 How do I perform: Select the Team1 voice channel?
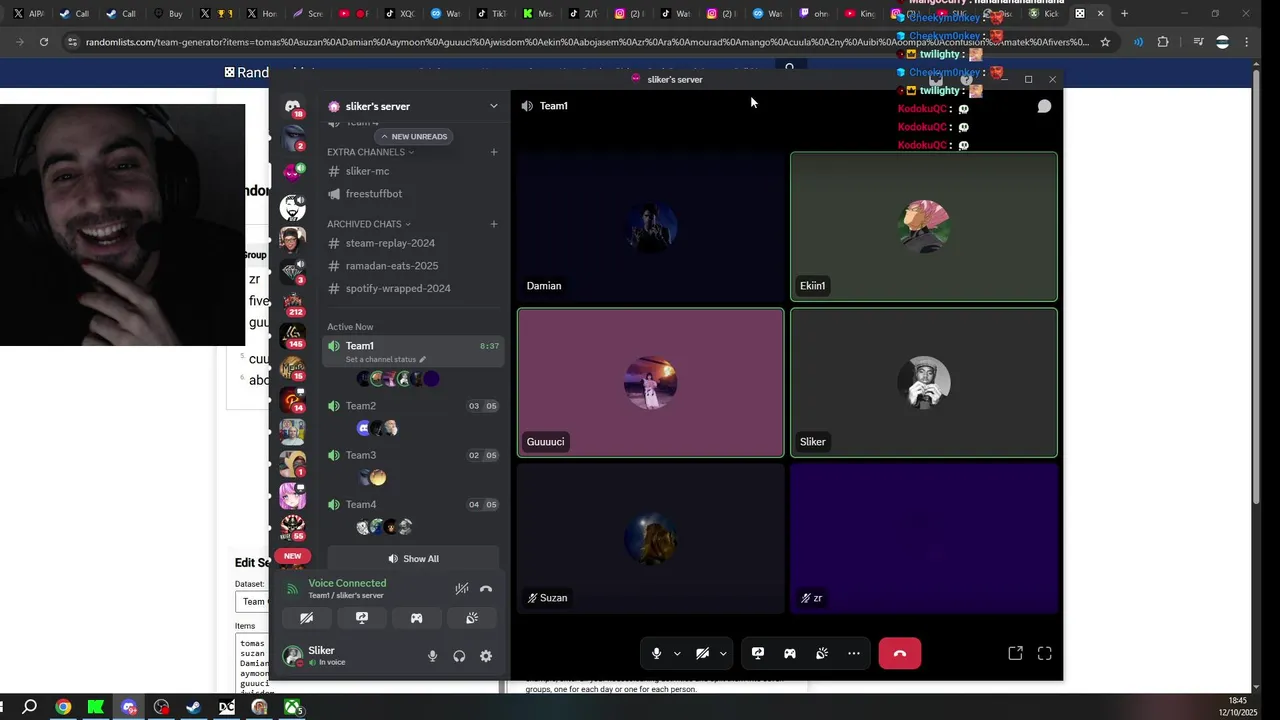coord(412,351)
